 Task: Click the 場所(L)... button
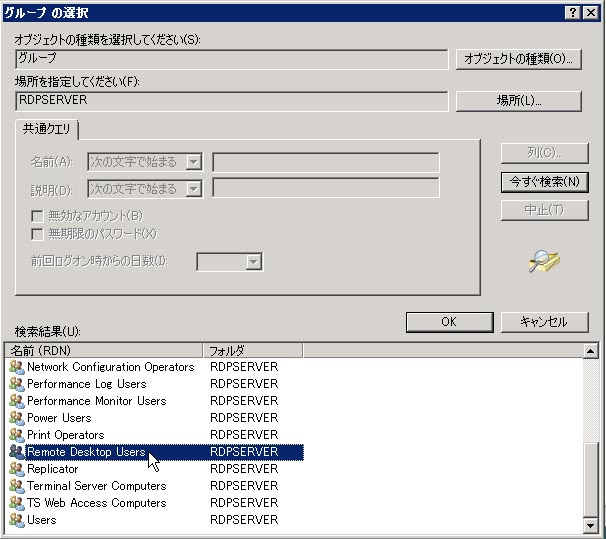519,101
